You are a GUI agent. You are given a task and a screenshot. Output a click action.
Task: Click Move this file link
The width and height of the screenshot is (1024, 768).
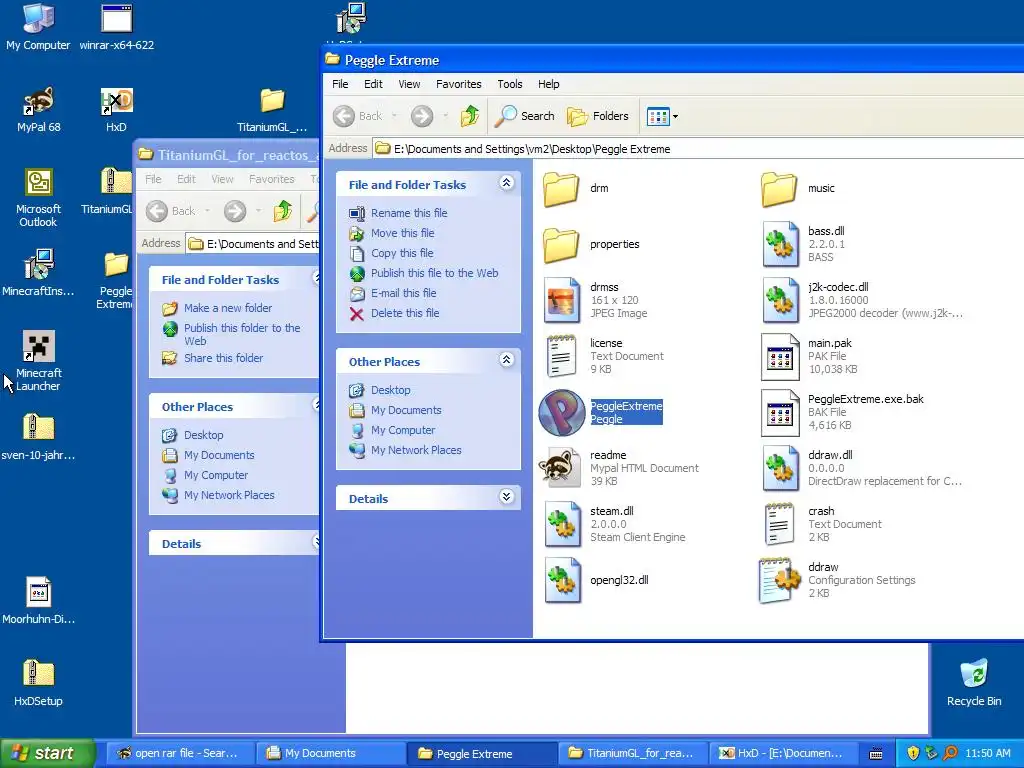coord(402,233)
